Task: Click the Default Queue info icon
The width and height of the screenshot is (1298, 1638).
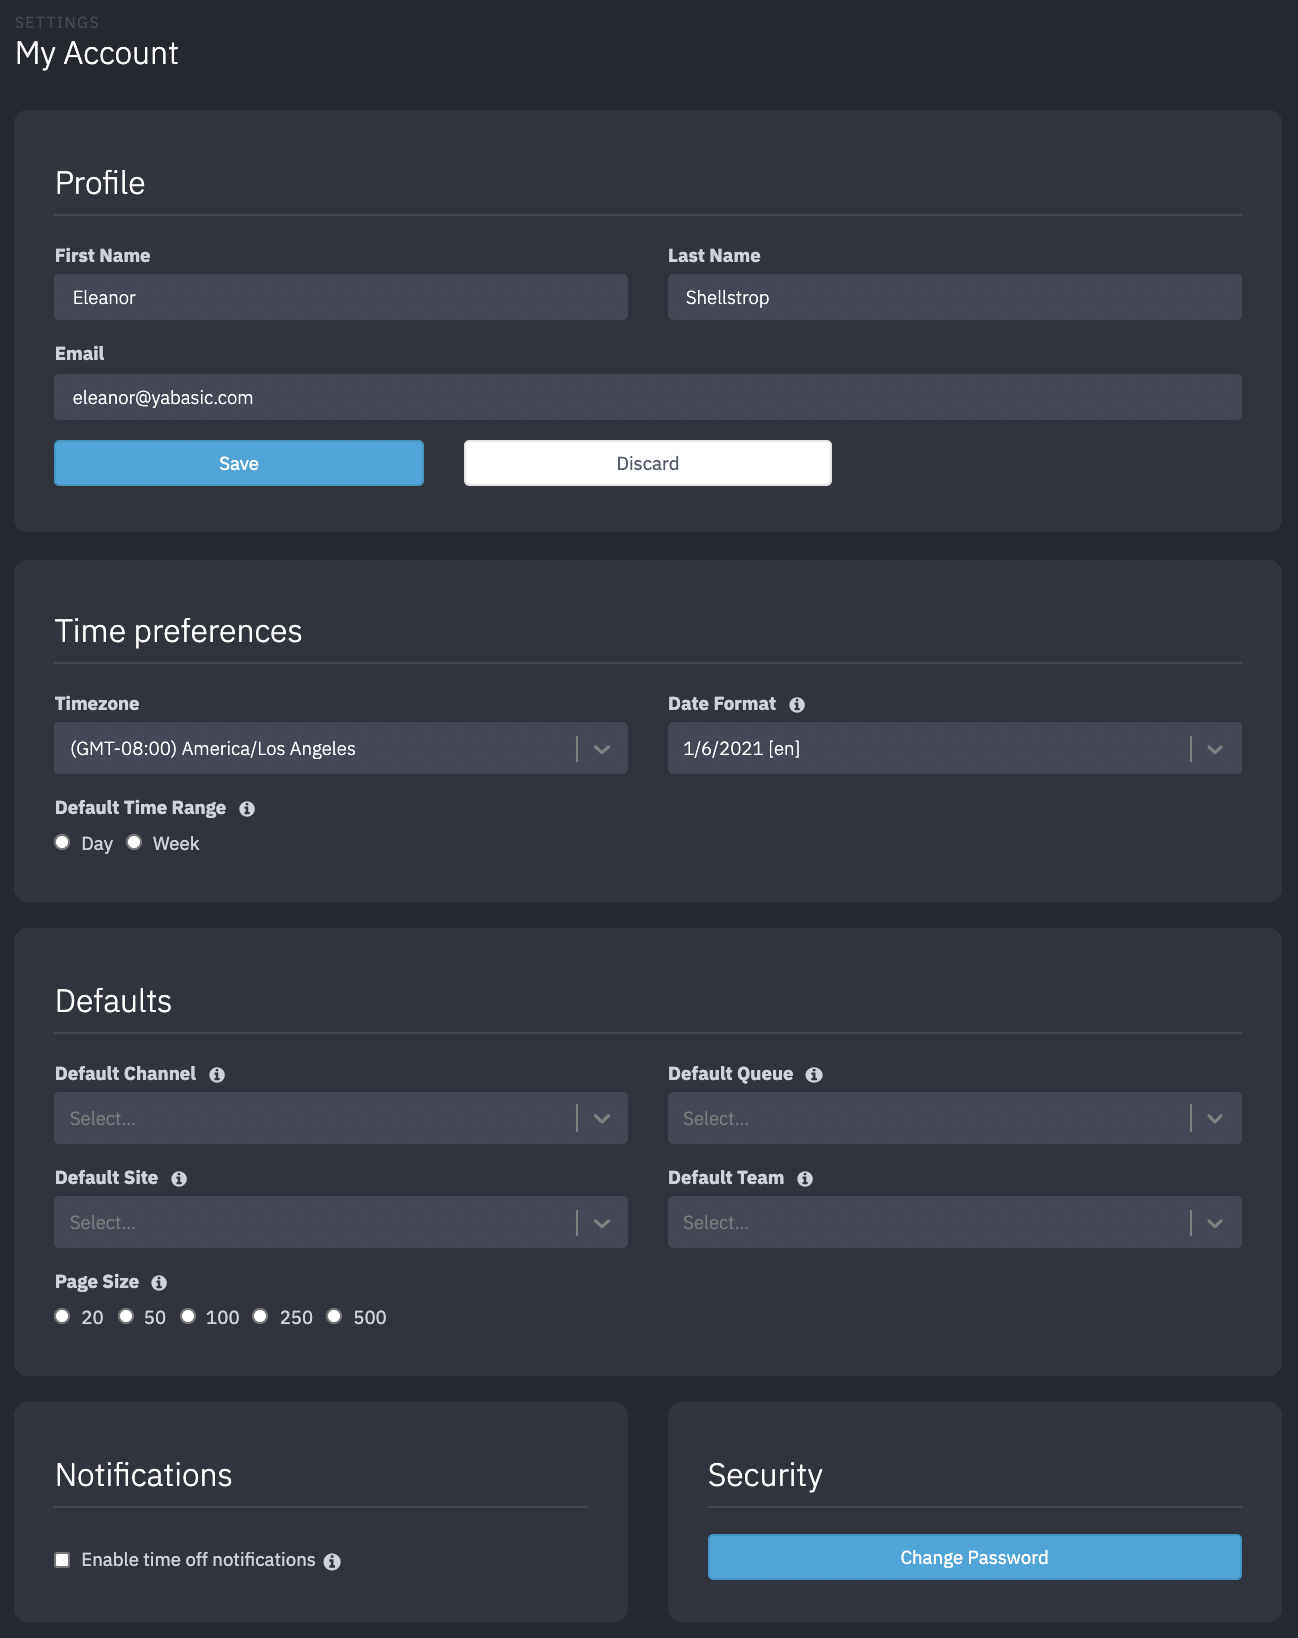Action: coord(814,1075)
